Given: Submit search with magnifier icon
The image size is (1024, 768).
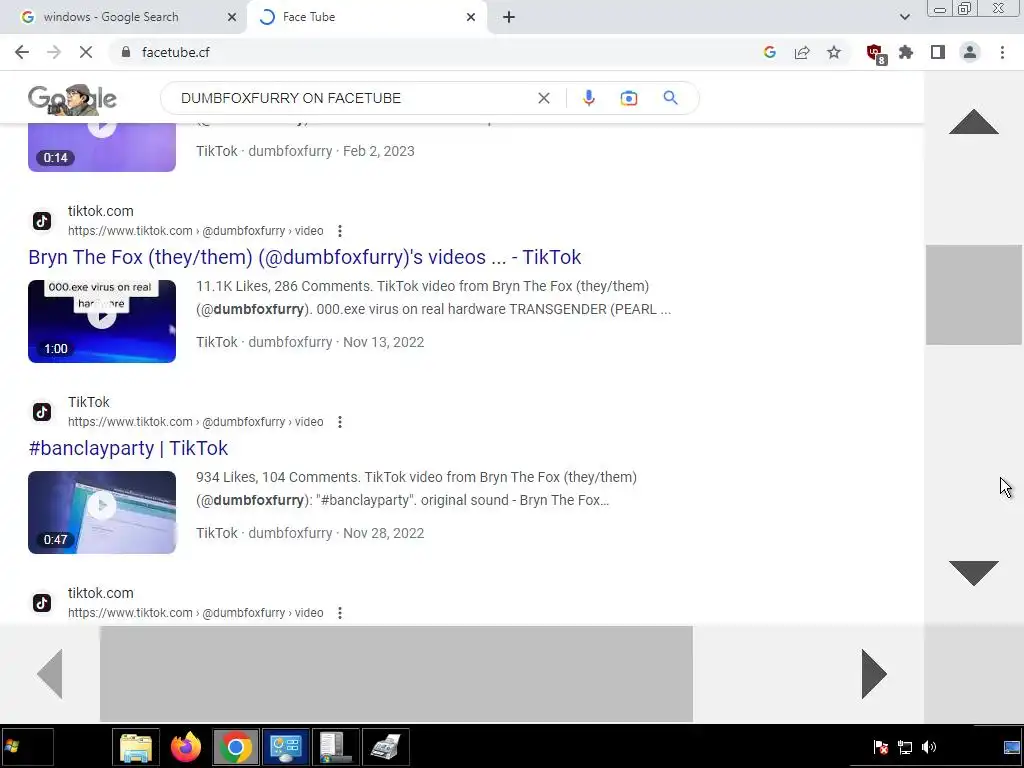Looking at the screenshot, I should (x=670, y=98).
